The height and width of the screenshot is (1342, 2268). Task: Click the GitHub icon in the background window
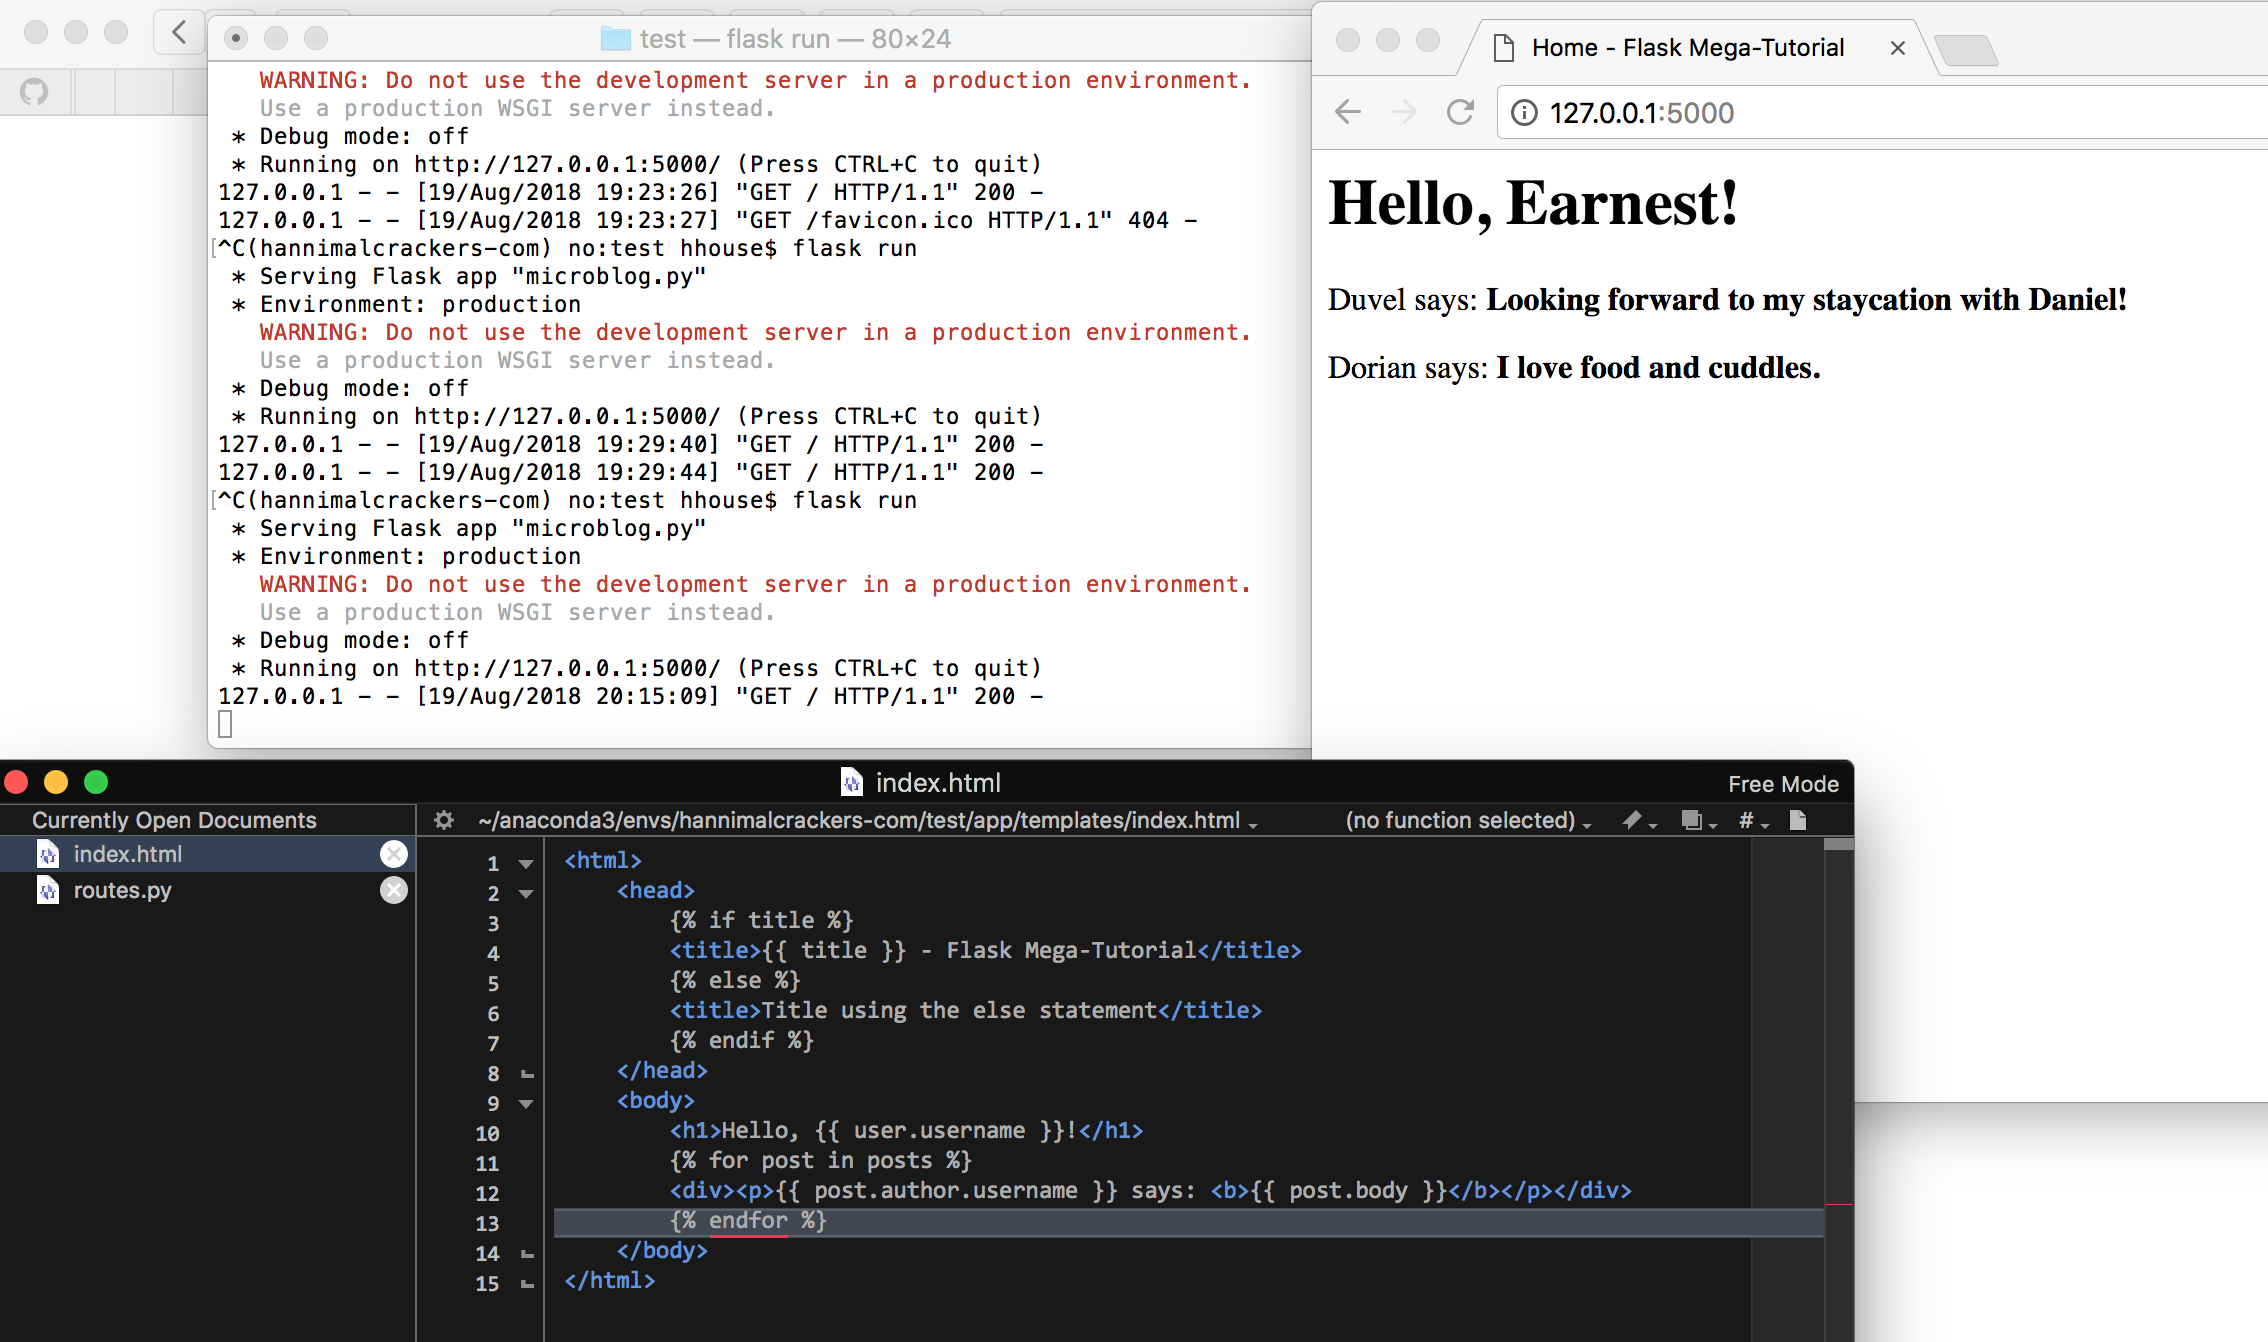[34, 92]
